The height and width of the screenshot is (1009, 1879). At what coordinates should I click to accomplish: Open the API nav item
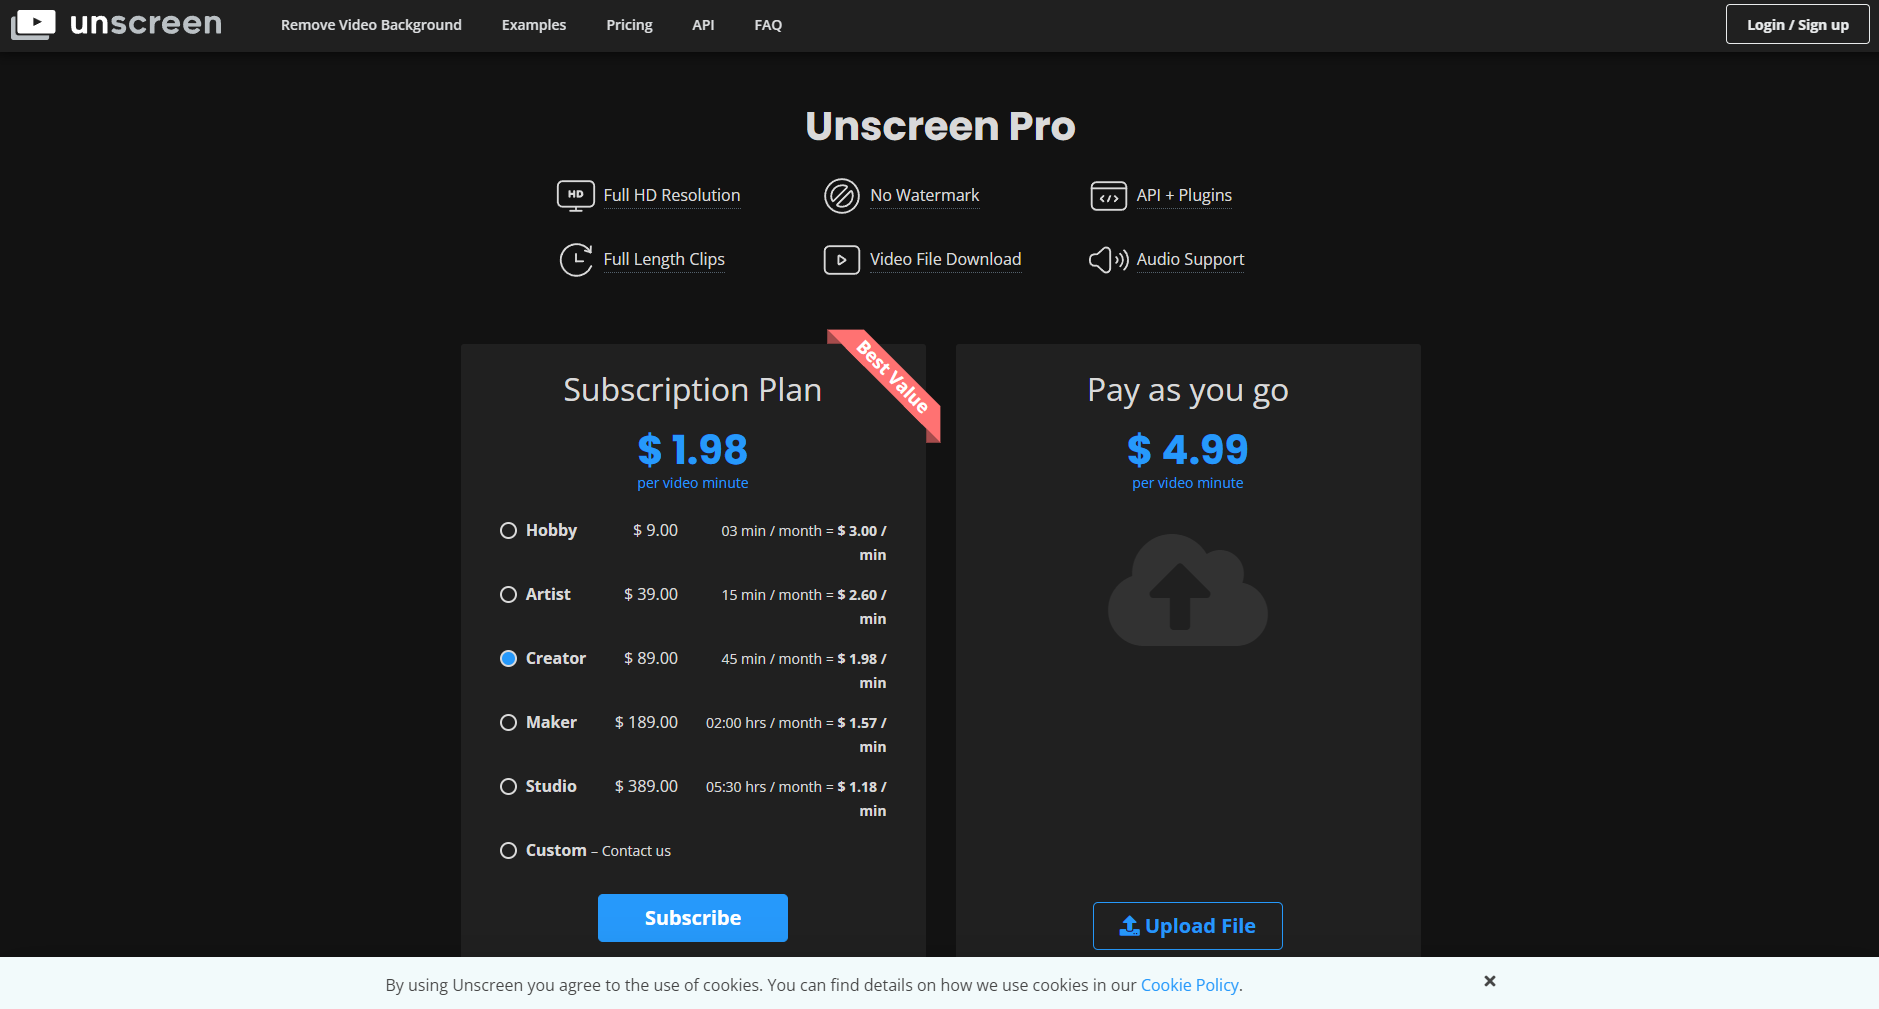pyautogui.click(x=703, y=25)
